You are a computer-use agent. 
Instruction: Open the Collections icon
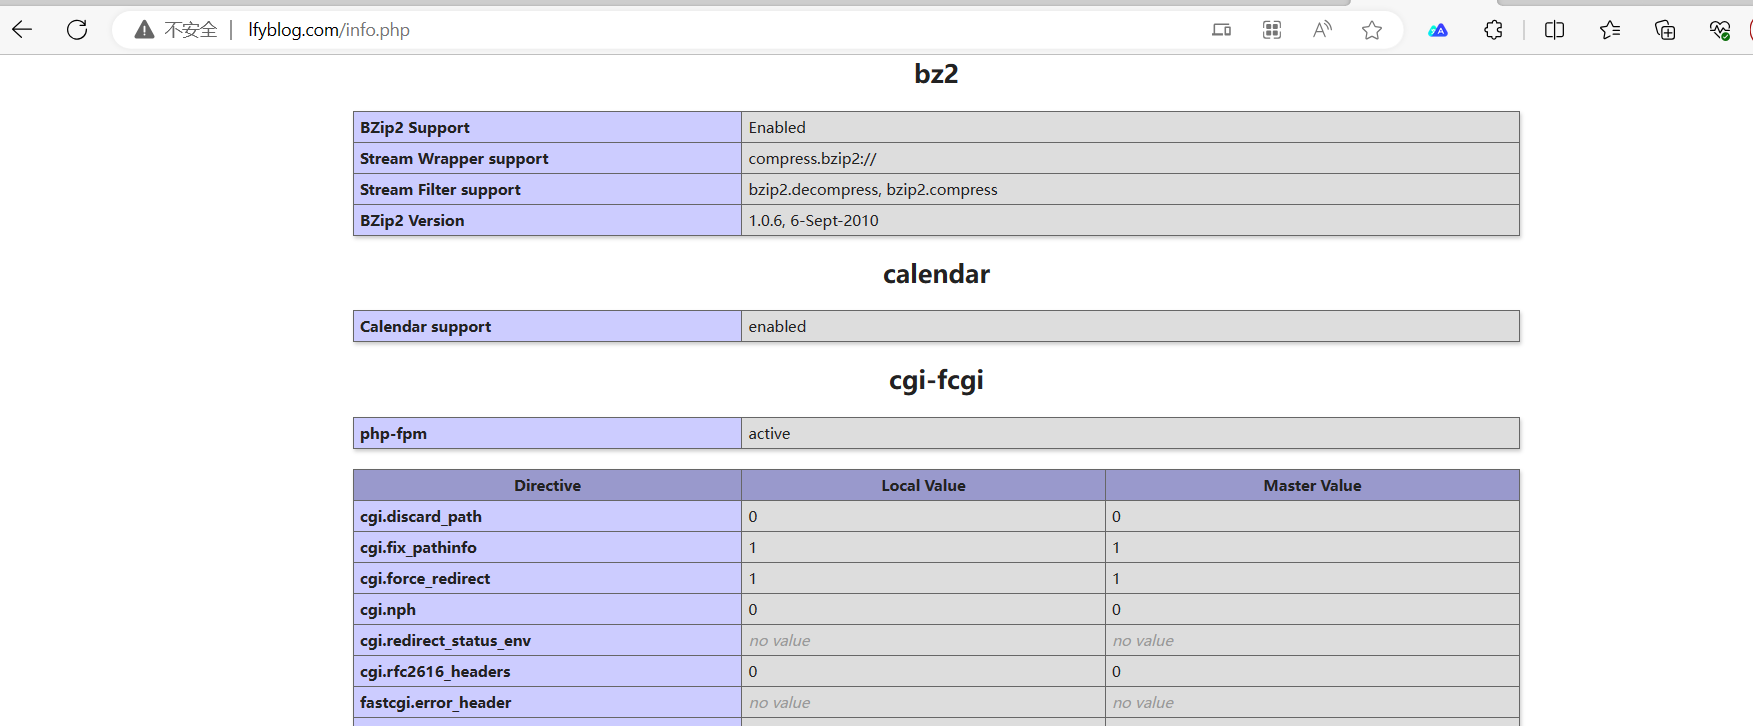click(x=1665, y=30)
